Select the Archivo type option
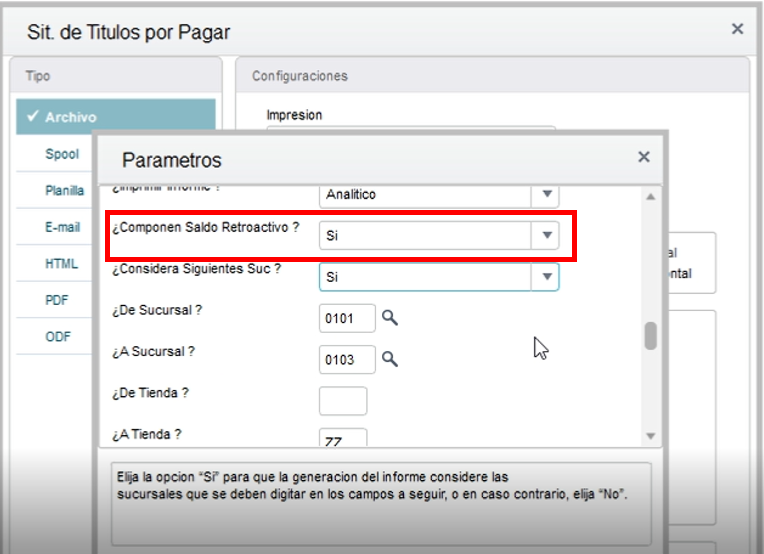The image size is (764, 554). pyautogui.click(x=116, y=117)
